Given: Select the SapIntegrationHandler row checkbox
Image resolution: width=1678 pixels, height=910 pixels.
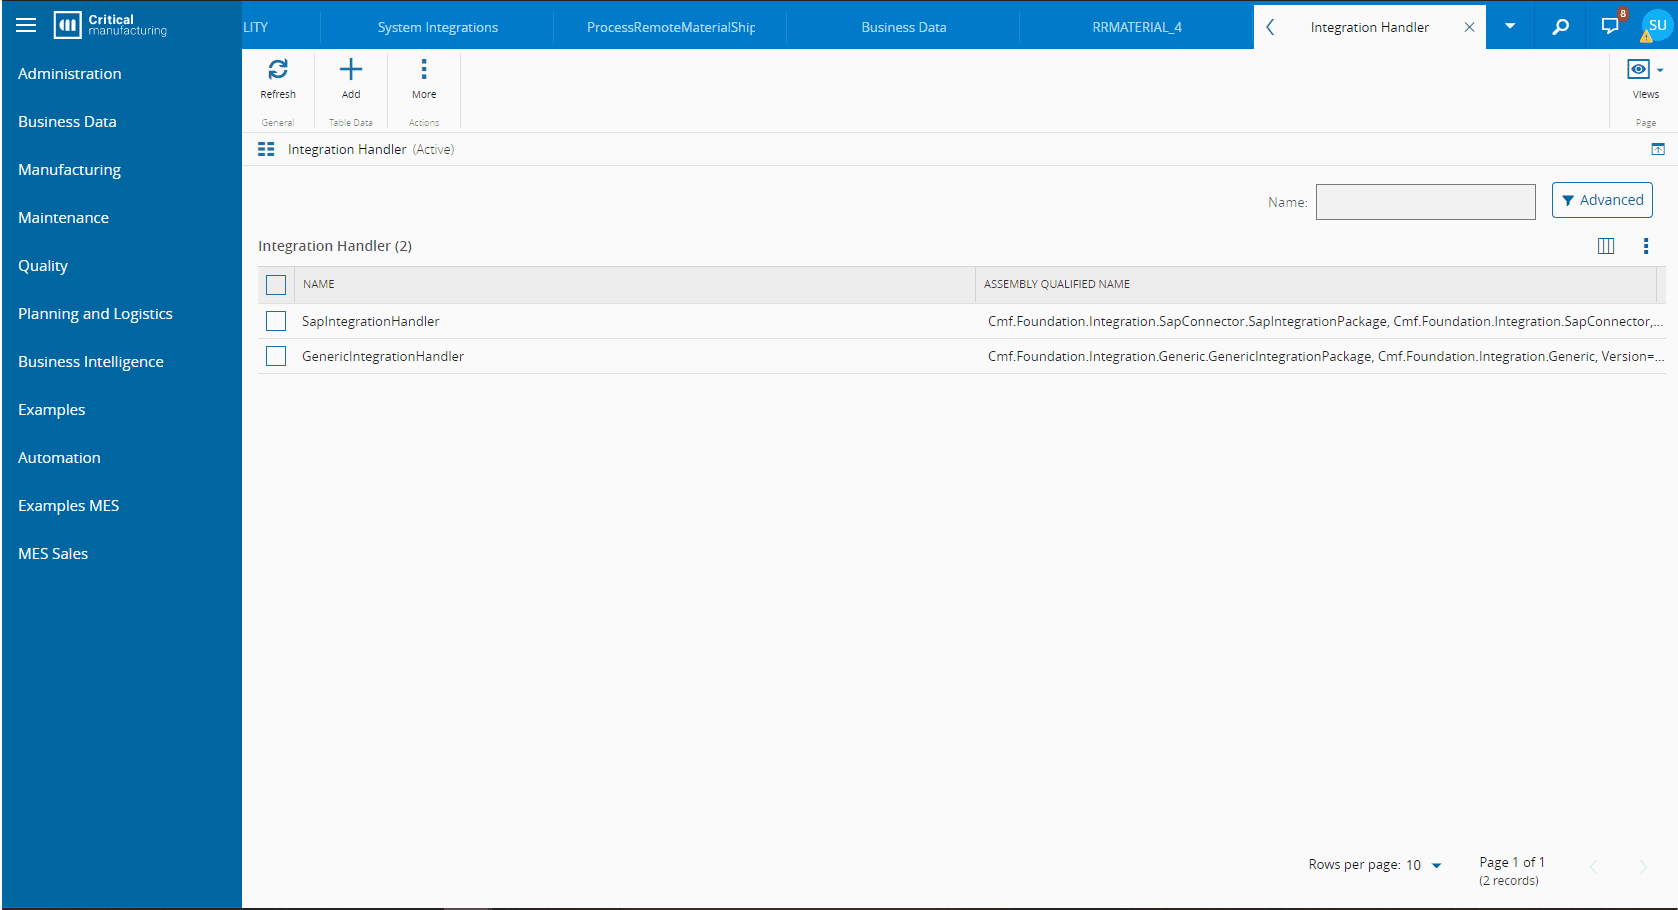Looking at the screenshot, I should [x=276, y=321].
